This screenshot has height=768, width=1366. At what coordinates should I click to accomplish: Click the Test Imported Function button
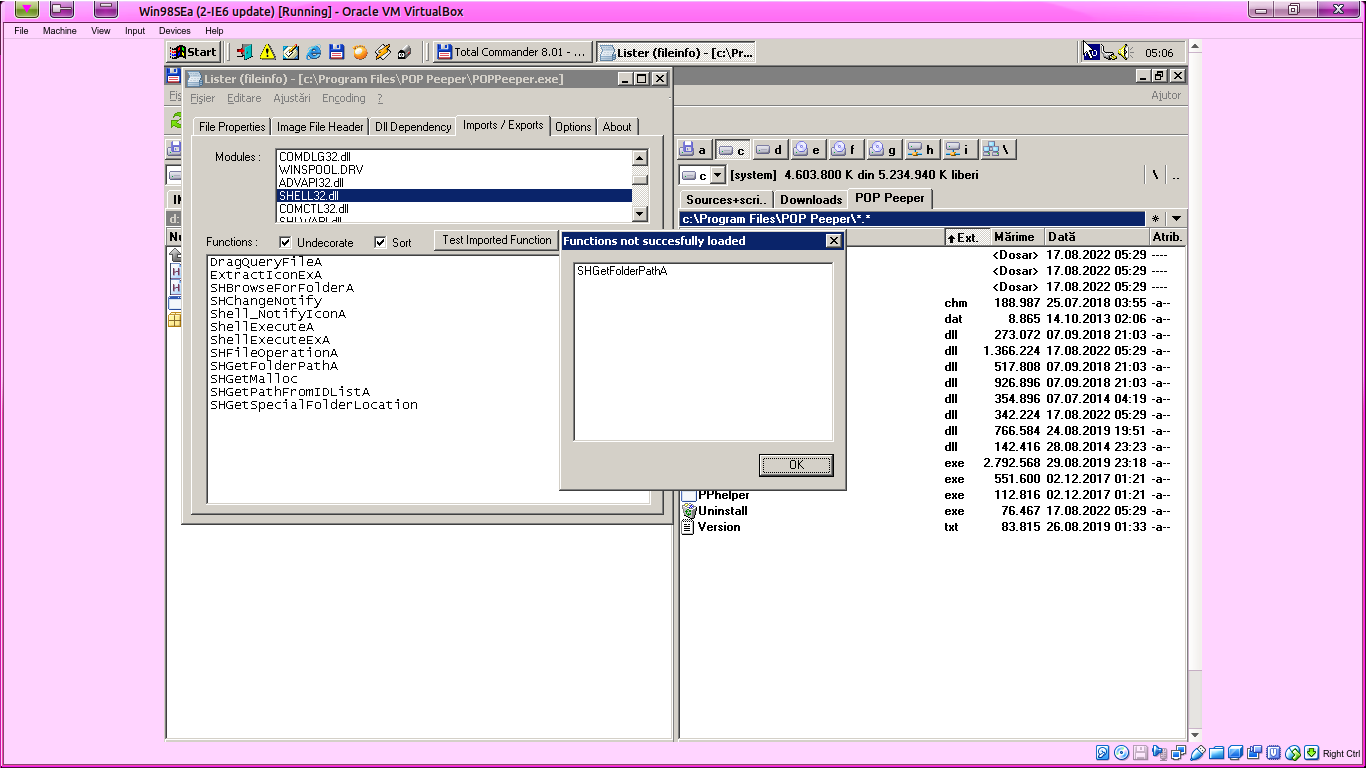point(497,240)
